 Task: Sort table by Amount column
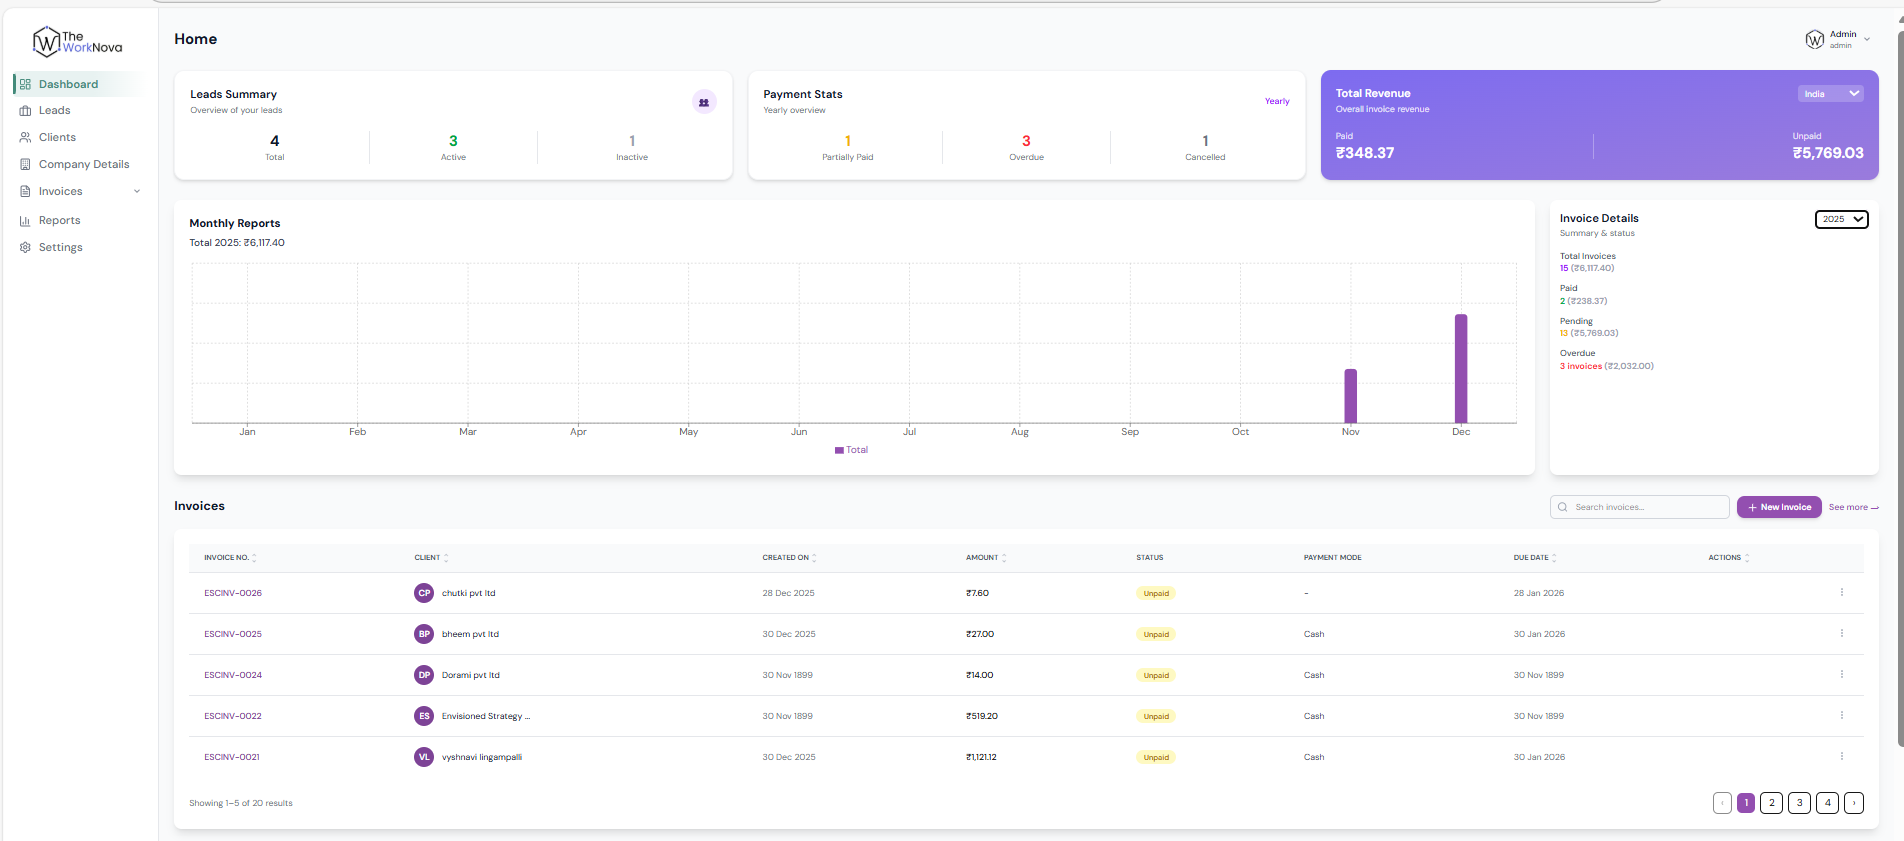[985, 558]
